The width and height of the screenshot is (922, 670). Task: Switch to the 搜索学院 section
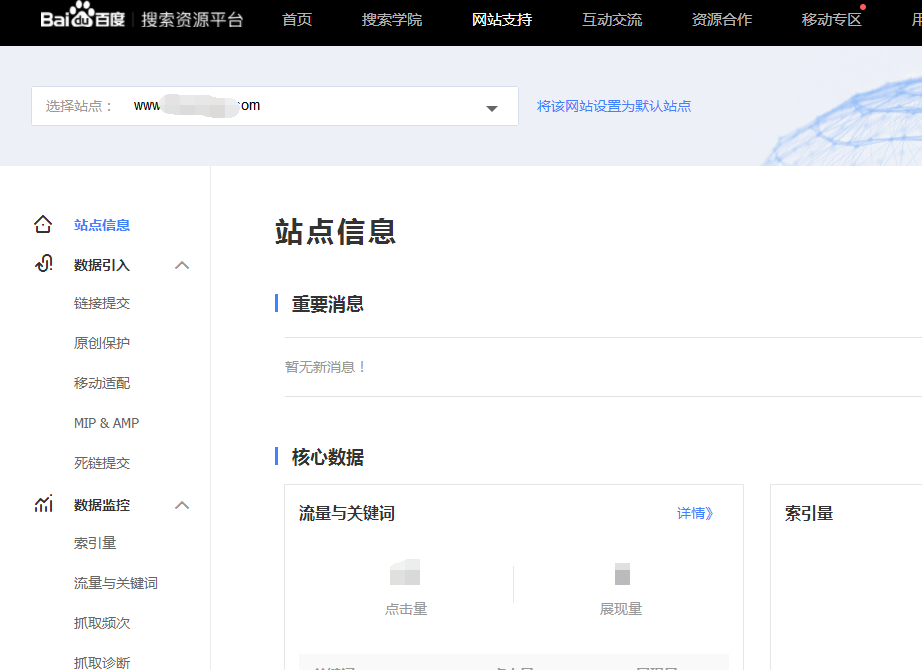tap(391, 19)
